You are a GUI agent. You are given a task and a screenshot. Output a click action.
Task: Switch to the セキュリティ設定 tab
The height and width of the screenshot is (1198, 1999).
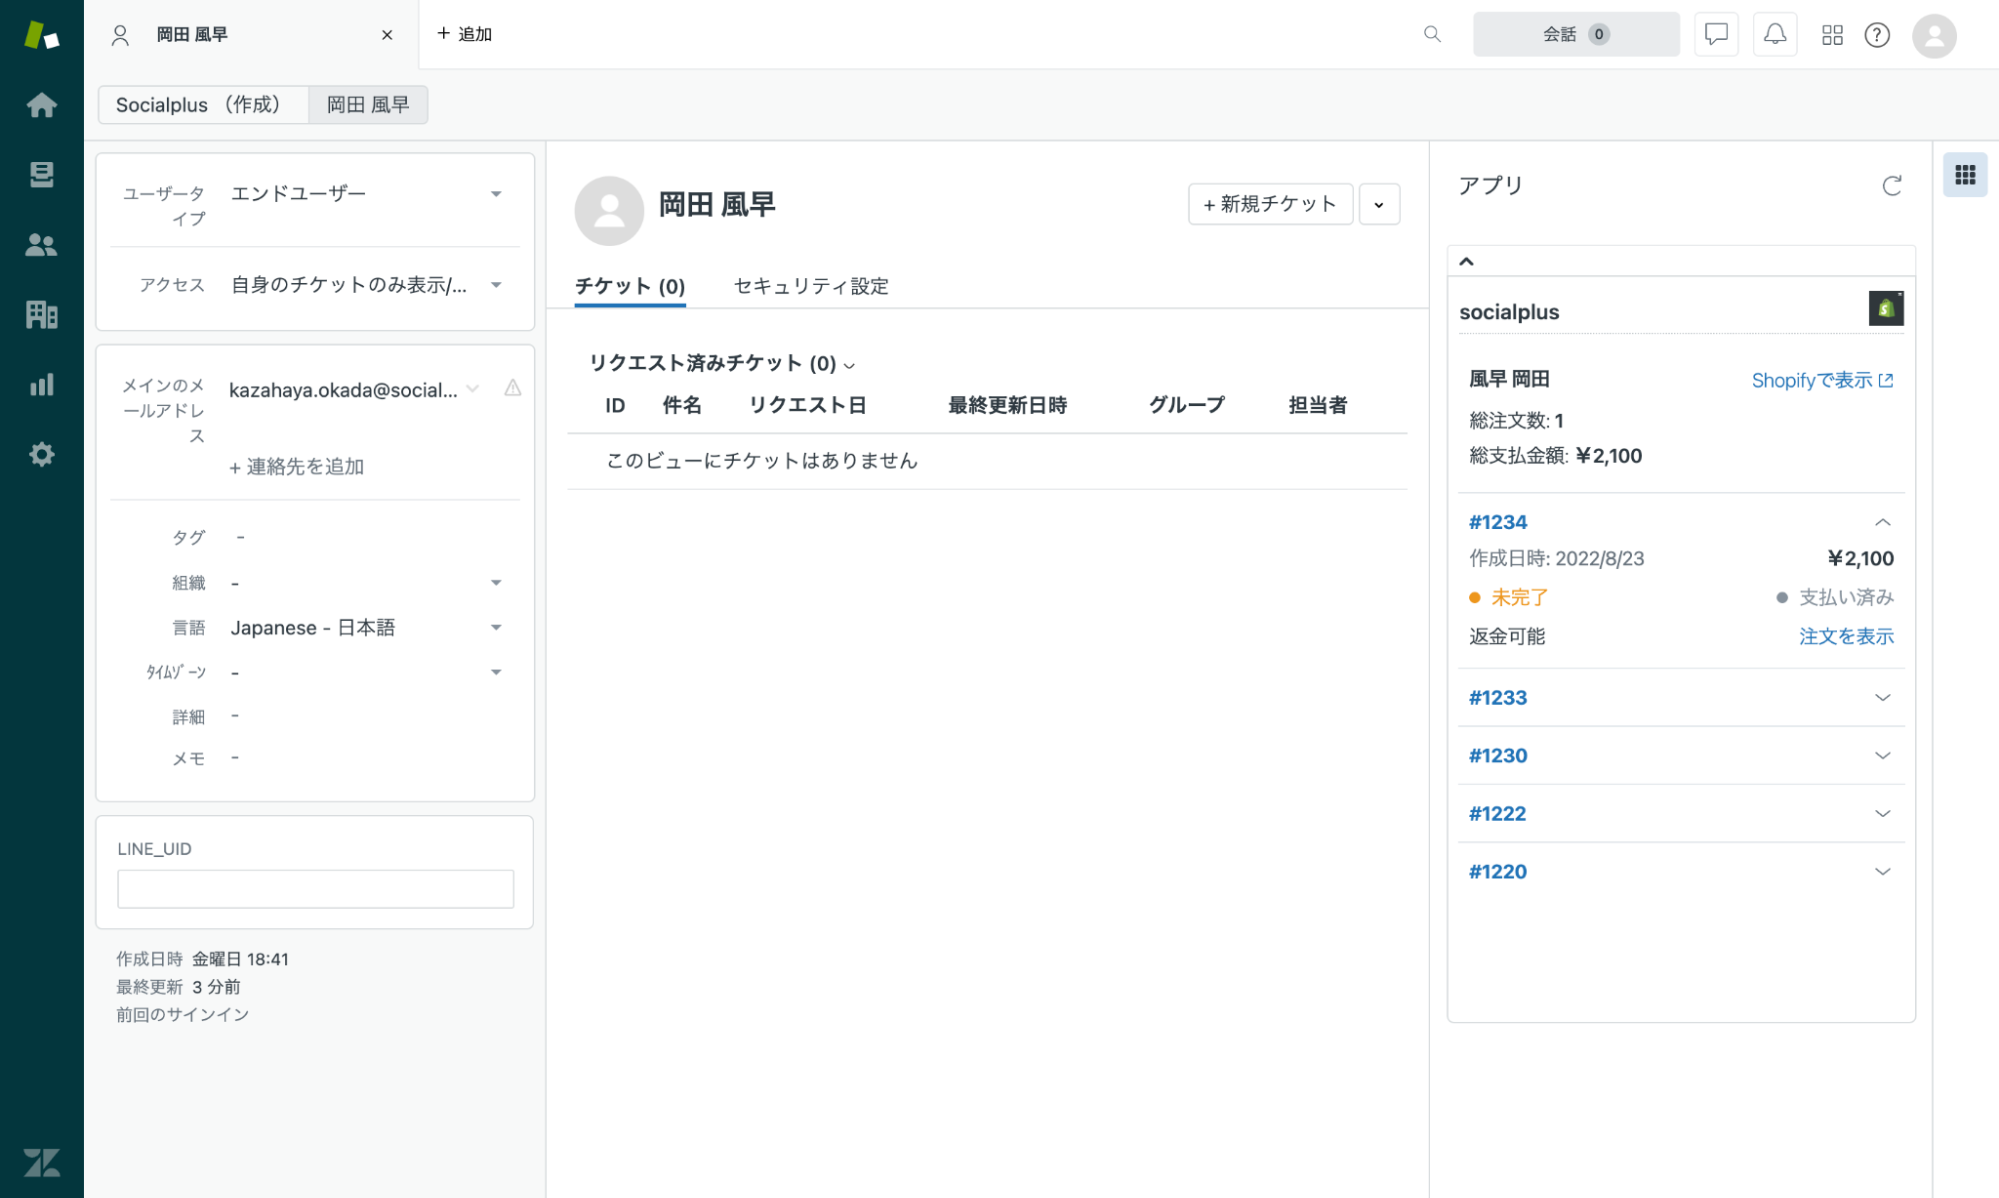810,286
